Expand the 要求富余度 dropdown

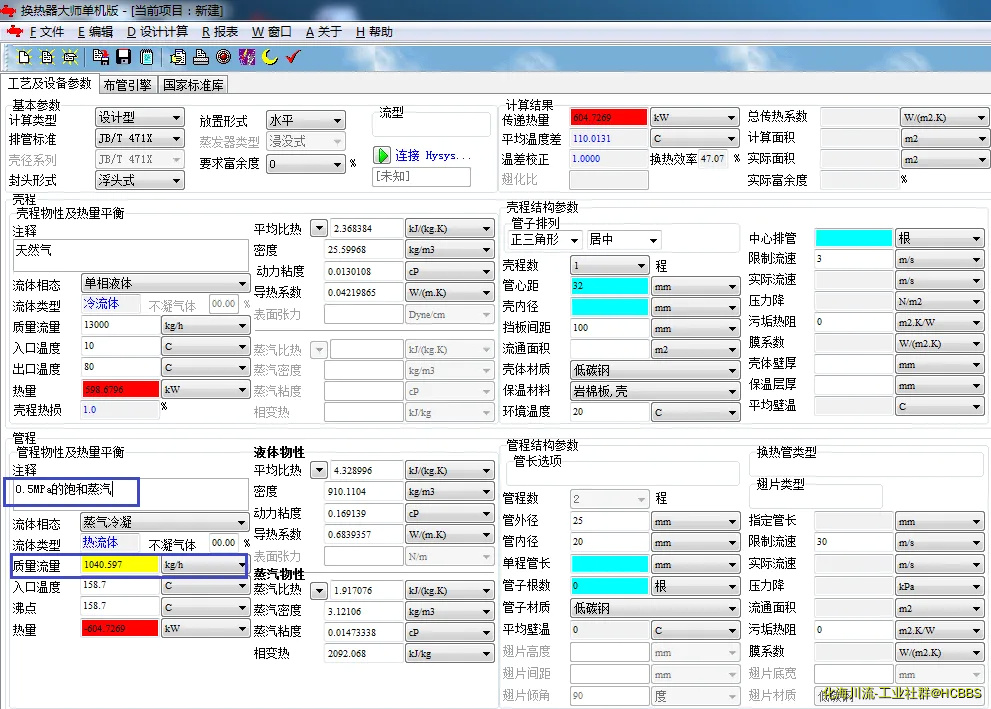click(306, 164)
